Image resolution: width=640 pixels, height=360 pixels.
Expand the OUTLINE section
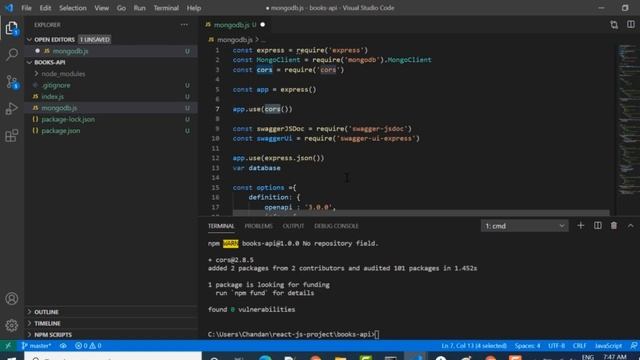[x=111, y=312]
